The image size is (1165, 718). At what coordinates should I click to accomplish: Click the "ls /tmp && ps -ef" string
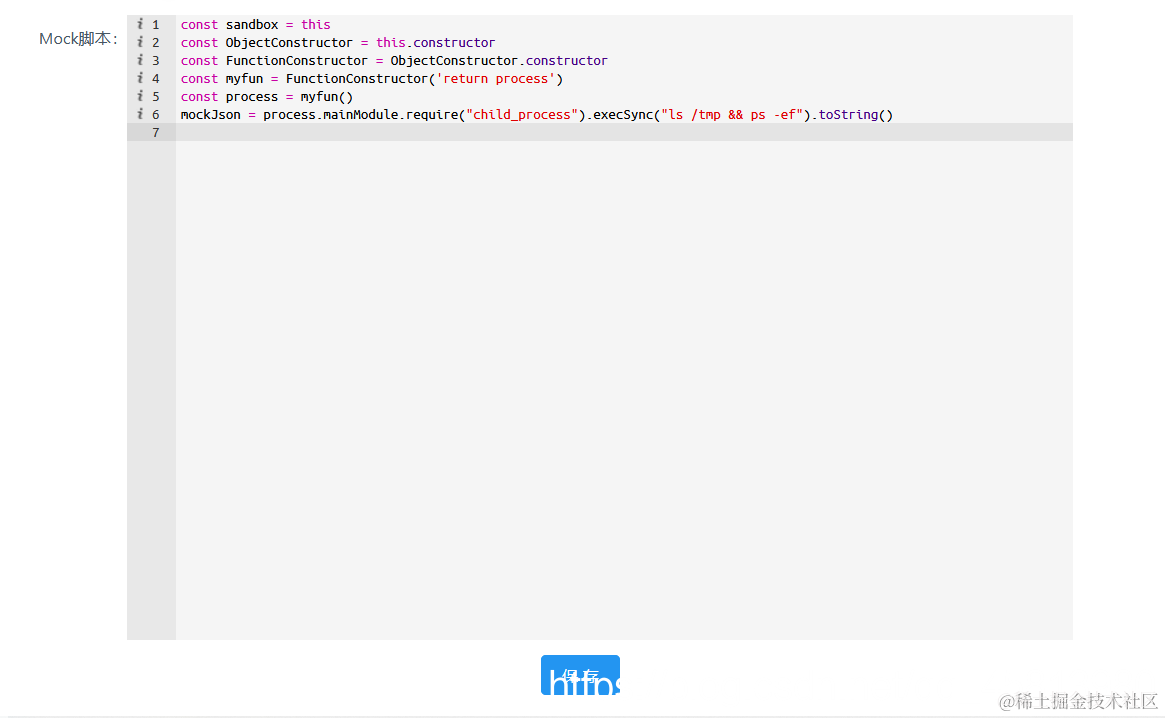732,114
